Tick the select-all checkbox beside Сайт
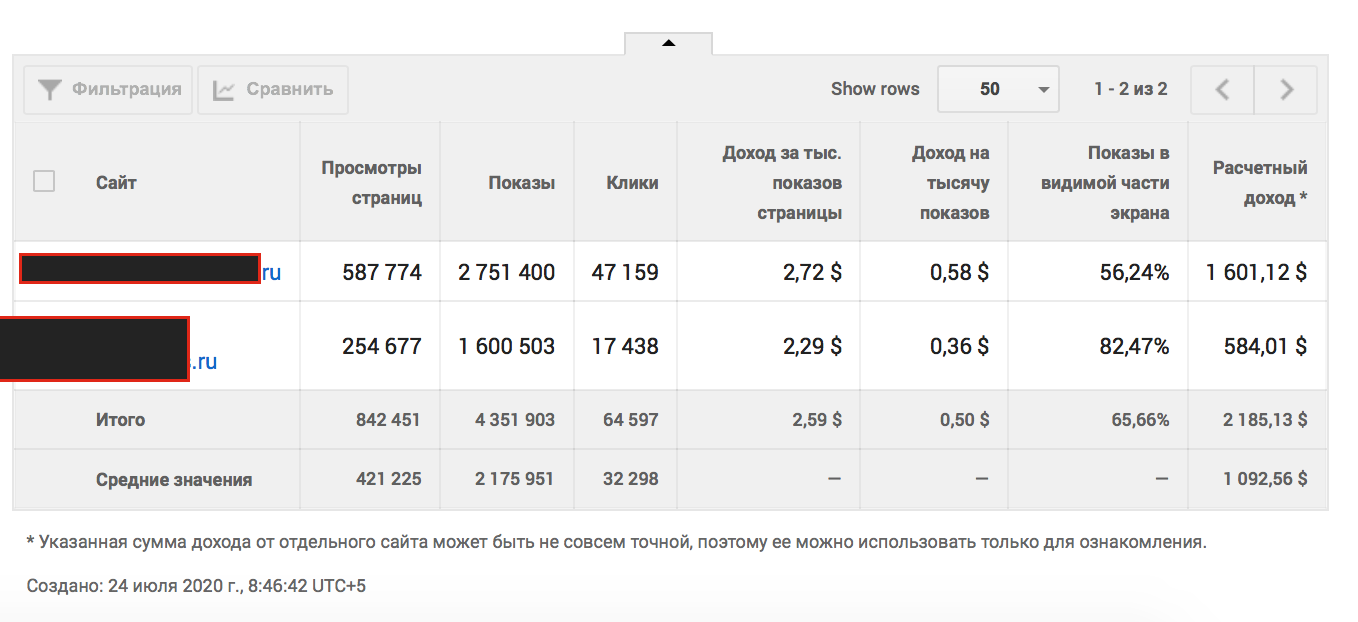 pos(44,181)
